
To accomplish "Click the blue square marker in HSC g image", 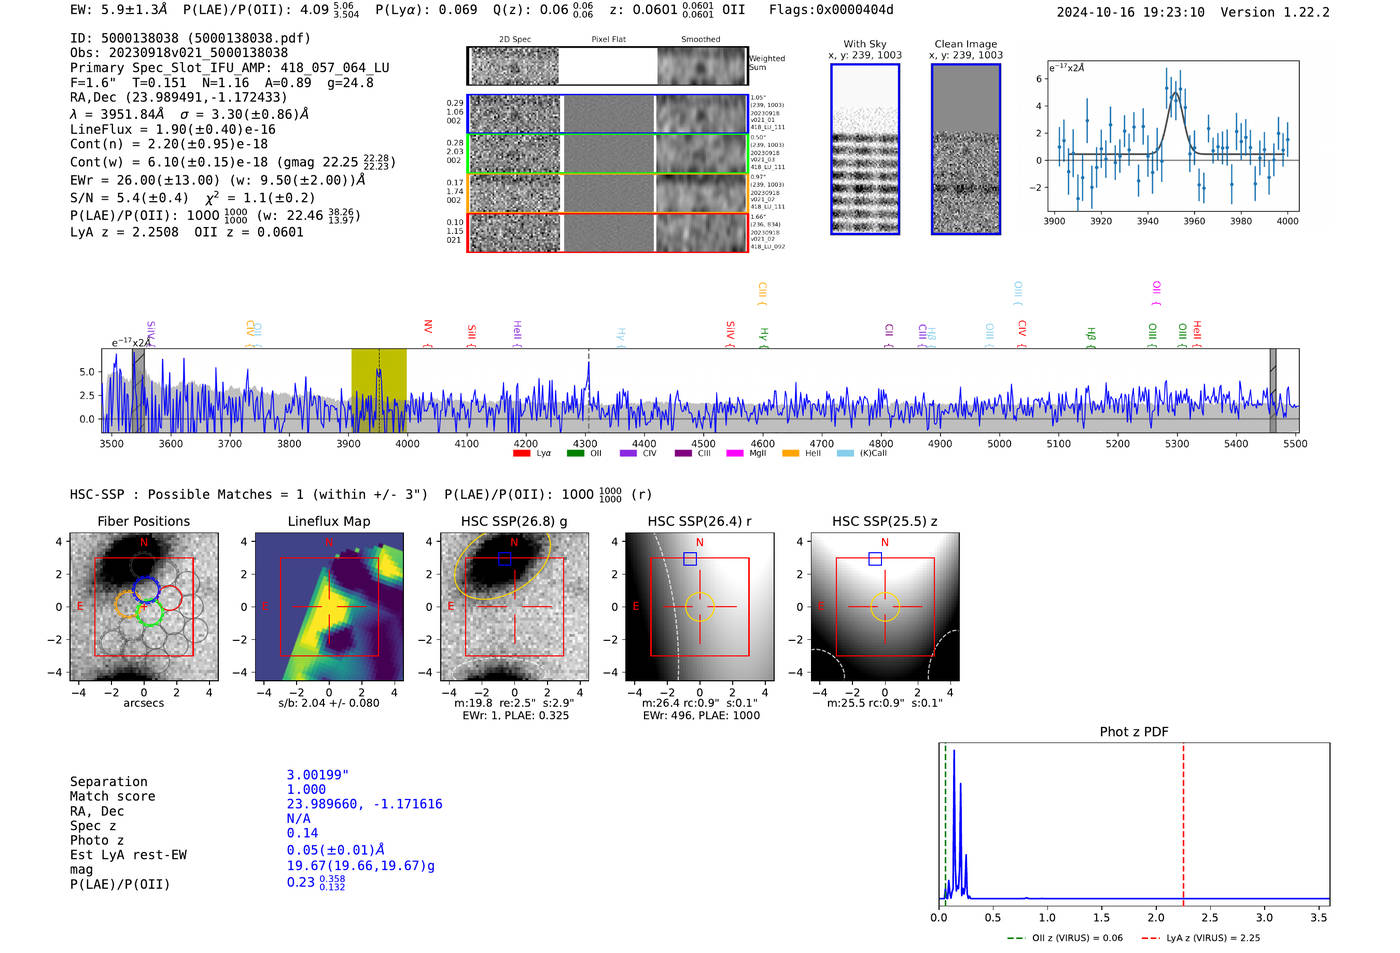I will coord(504,559).
